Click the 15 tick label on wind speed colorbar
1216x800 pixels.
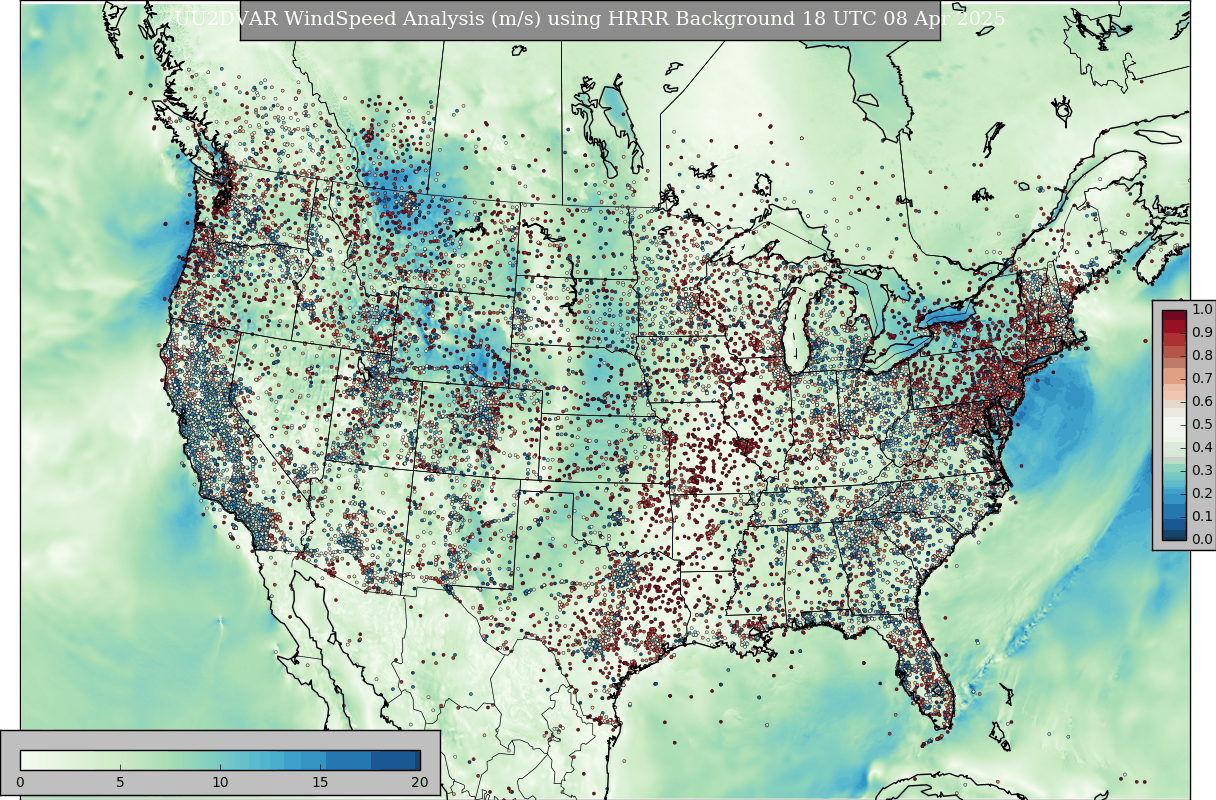320,783
